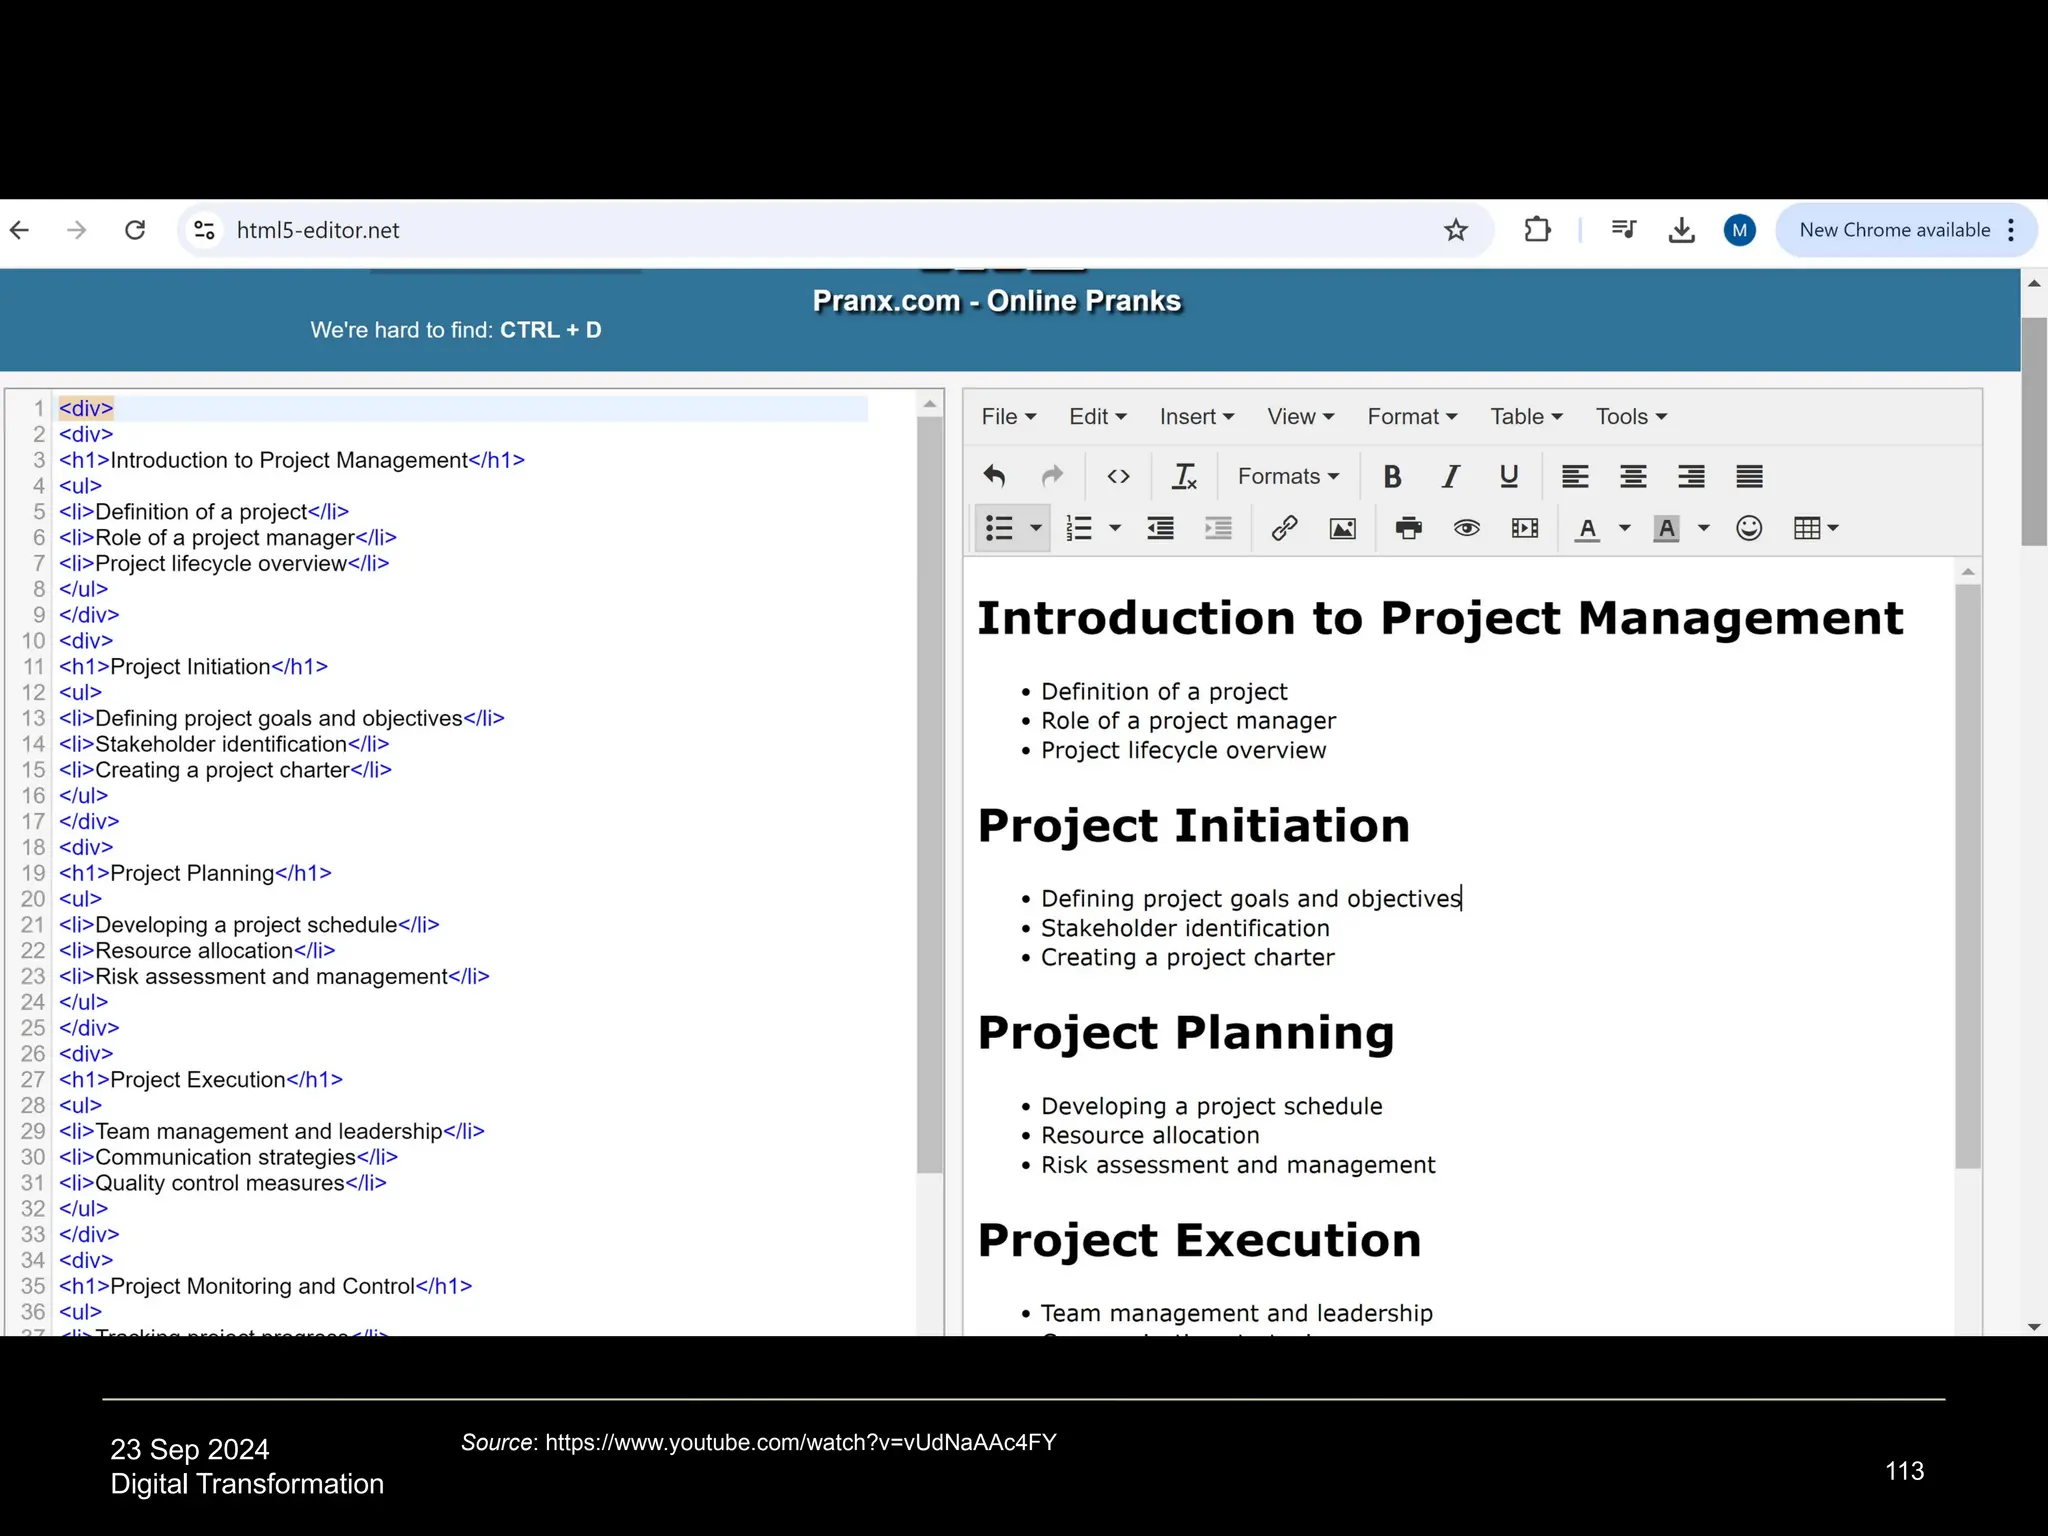Bookmark page with star icon
The width and height of the screenshot is (2048, 1536).
point(1456,230)
